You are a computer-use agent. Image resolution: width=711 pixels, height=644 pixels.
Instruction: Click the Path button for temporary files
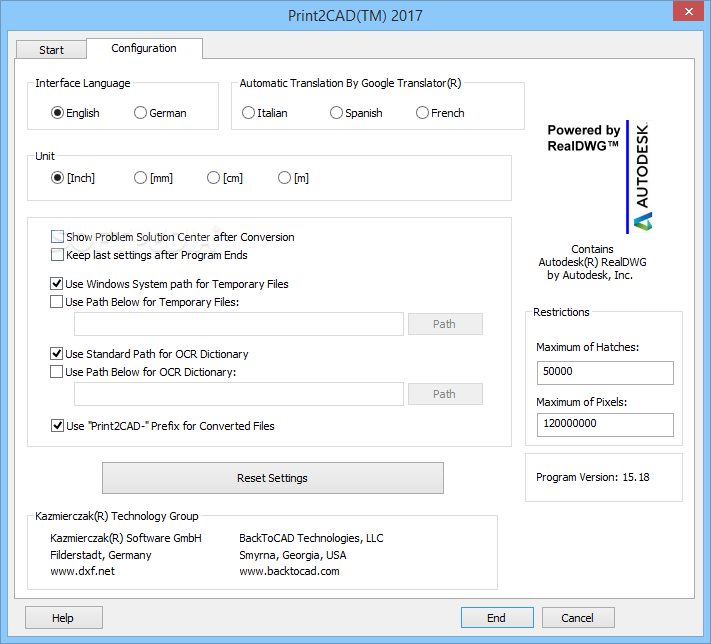click(445, 324)
